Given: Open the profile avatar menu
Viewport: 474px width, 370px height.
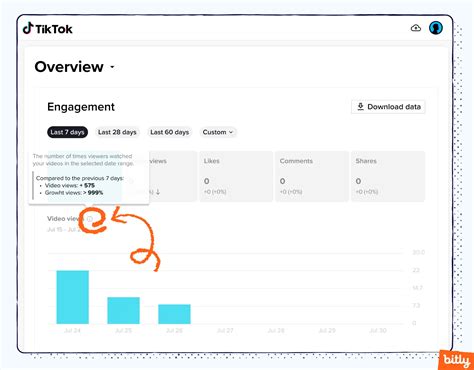Looking at the screenshot, I should 436,28.
